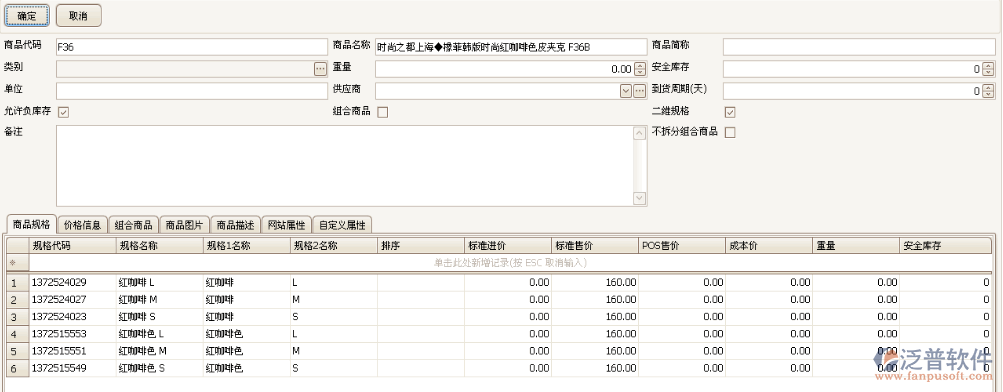Viewport: 1003px width, 392px height.
Task: Open the 网站属性 tab
Action: [287, 225]
